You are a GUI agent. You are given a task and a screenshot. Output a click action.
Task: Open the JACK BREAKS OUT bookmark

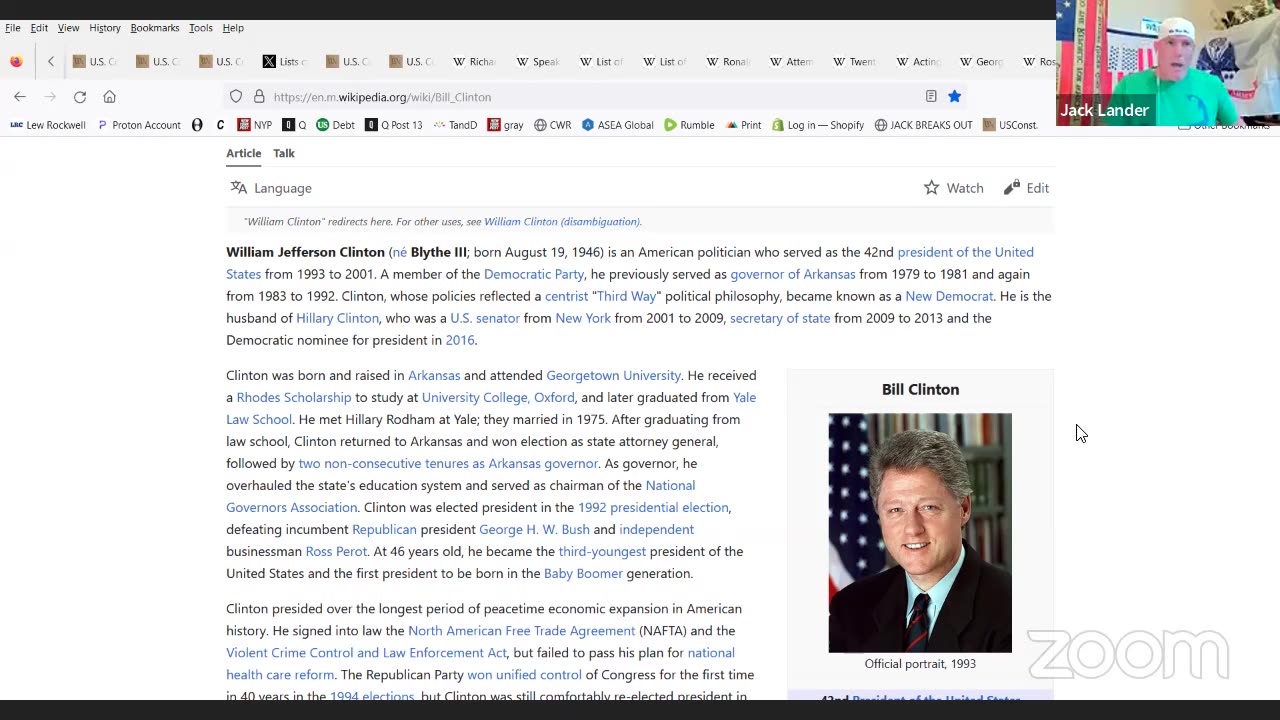tap(923, 125)
